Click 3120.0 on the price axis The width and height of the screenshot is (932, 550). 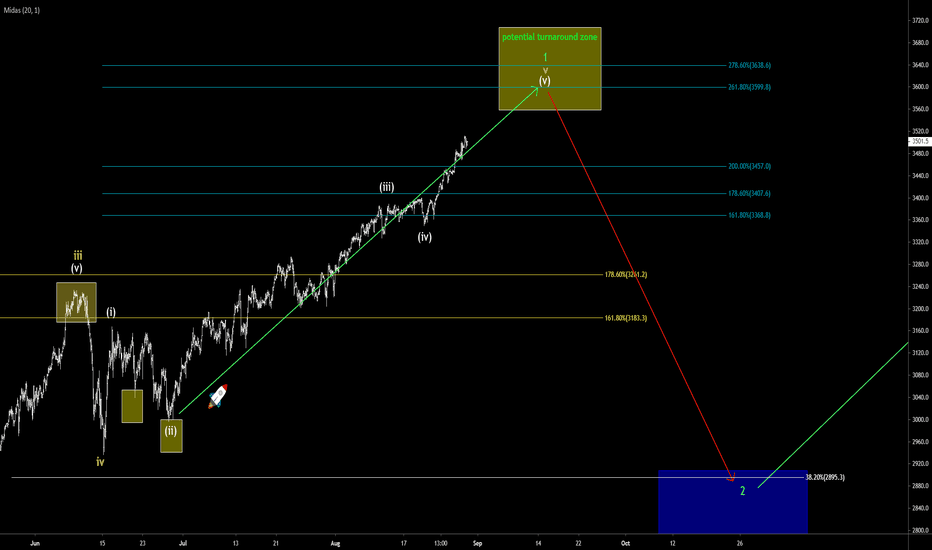(920, 353)
